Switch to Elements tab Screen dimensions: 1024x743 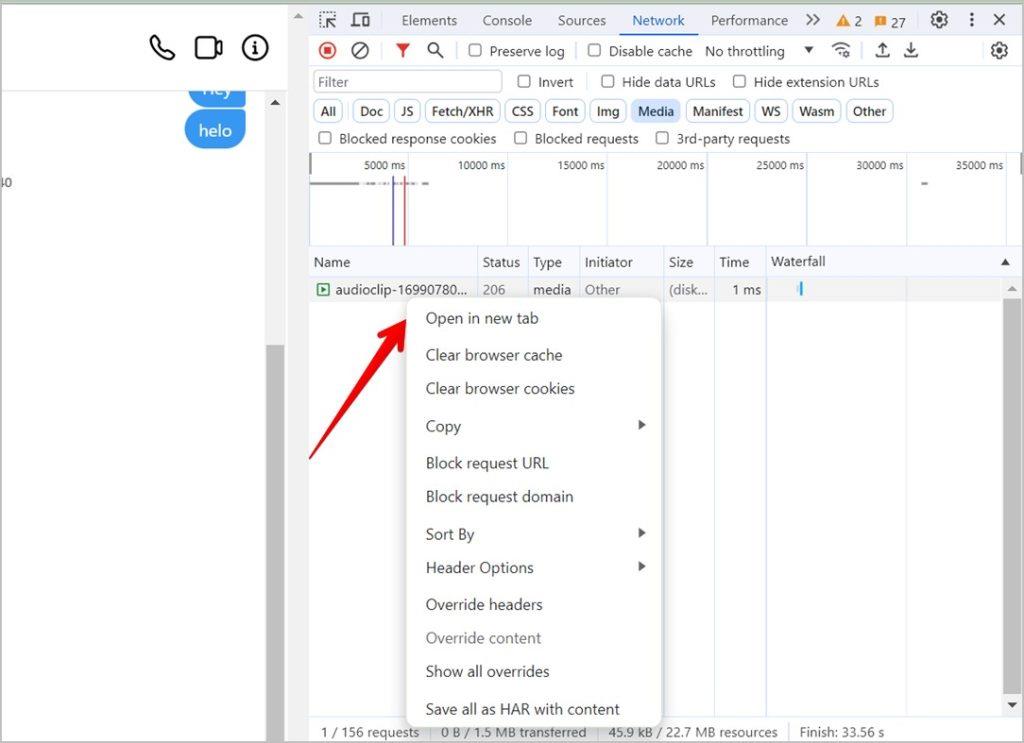(429, 21)
